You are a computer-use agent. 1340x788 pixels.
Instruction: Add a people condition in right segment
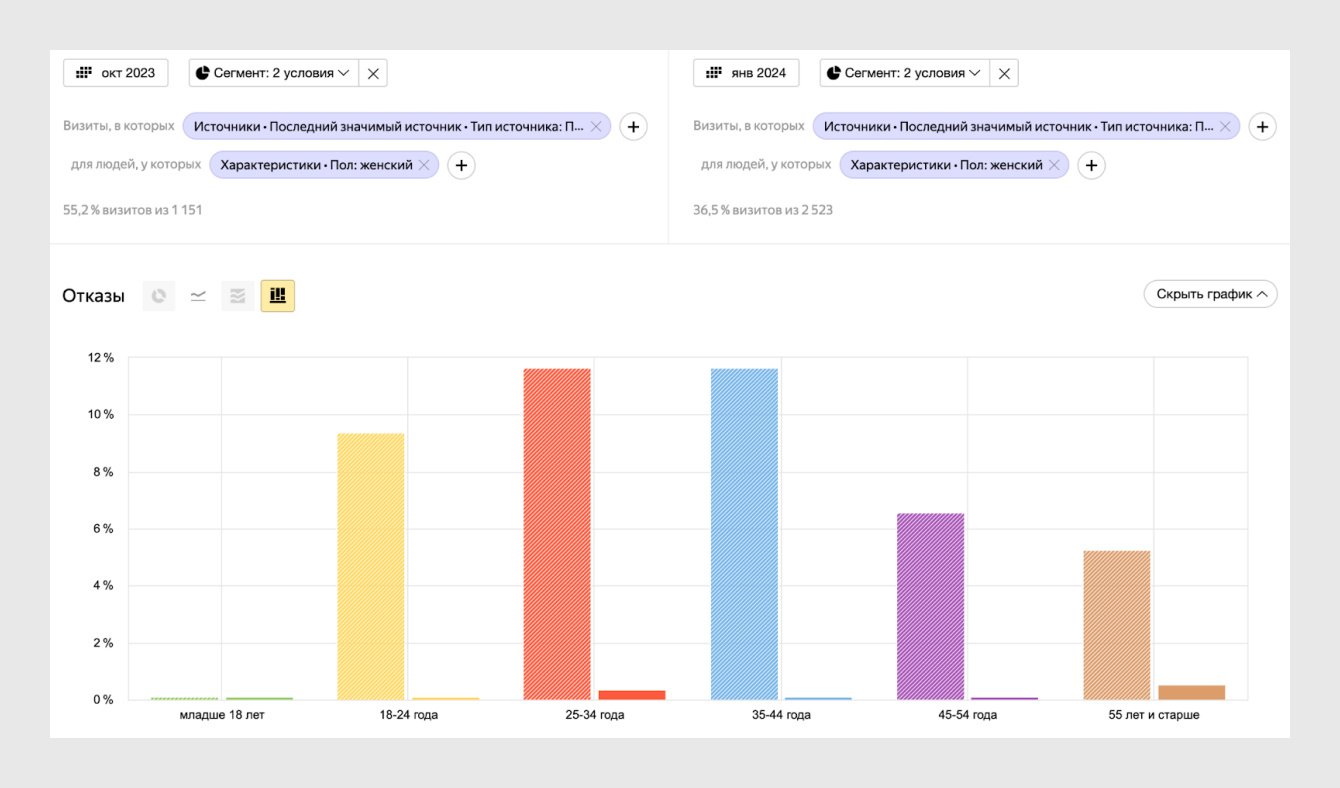[x=1091, y=165]
